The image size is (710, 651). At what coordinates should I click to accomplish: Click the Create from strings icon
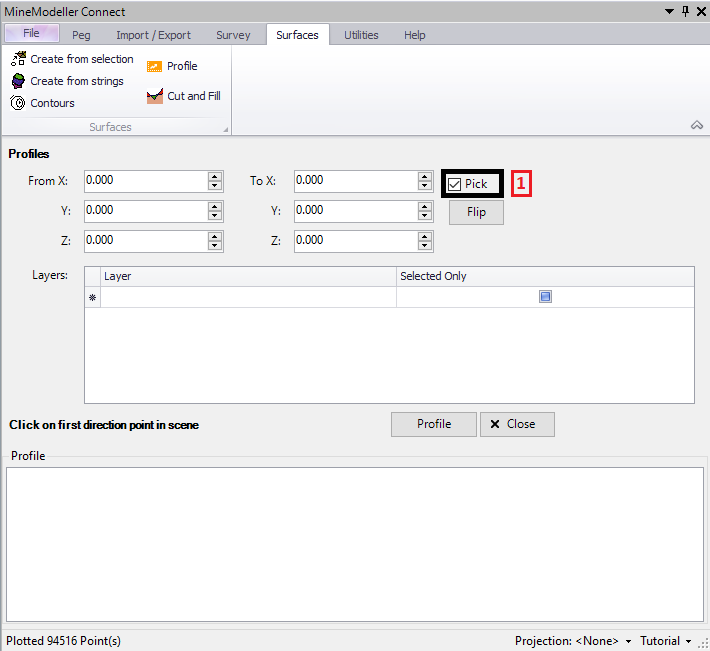[18, 81]
